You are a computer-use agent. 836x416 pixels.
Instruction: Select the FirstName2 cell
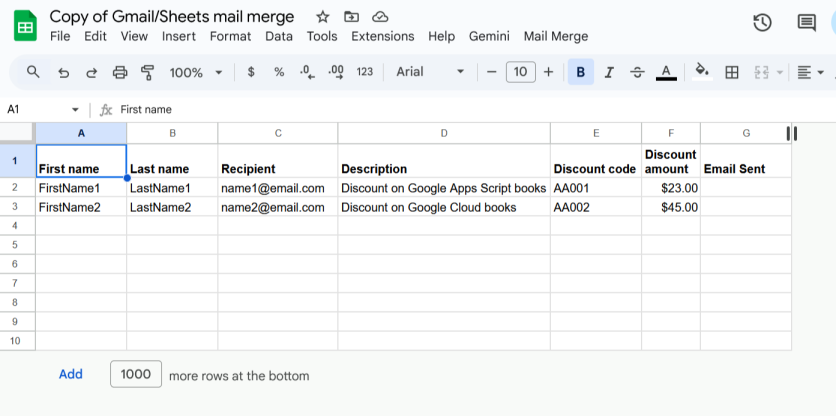[x=81, y=207]
